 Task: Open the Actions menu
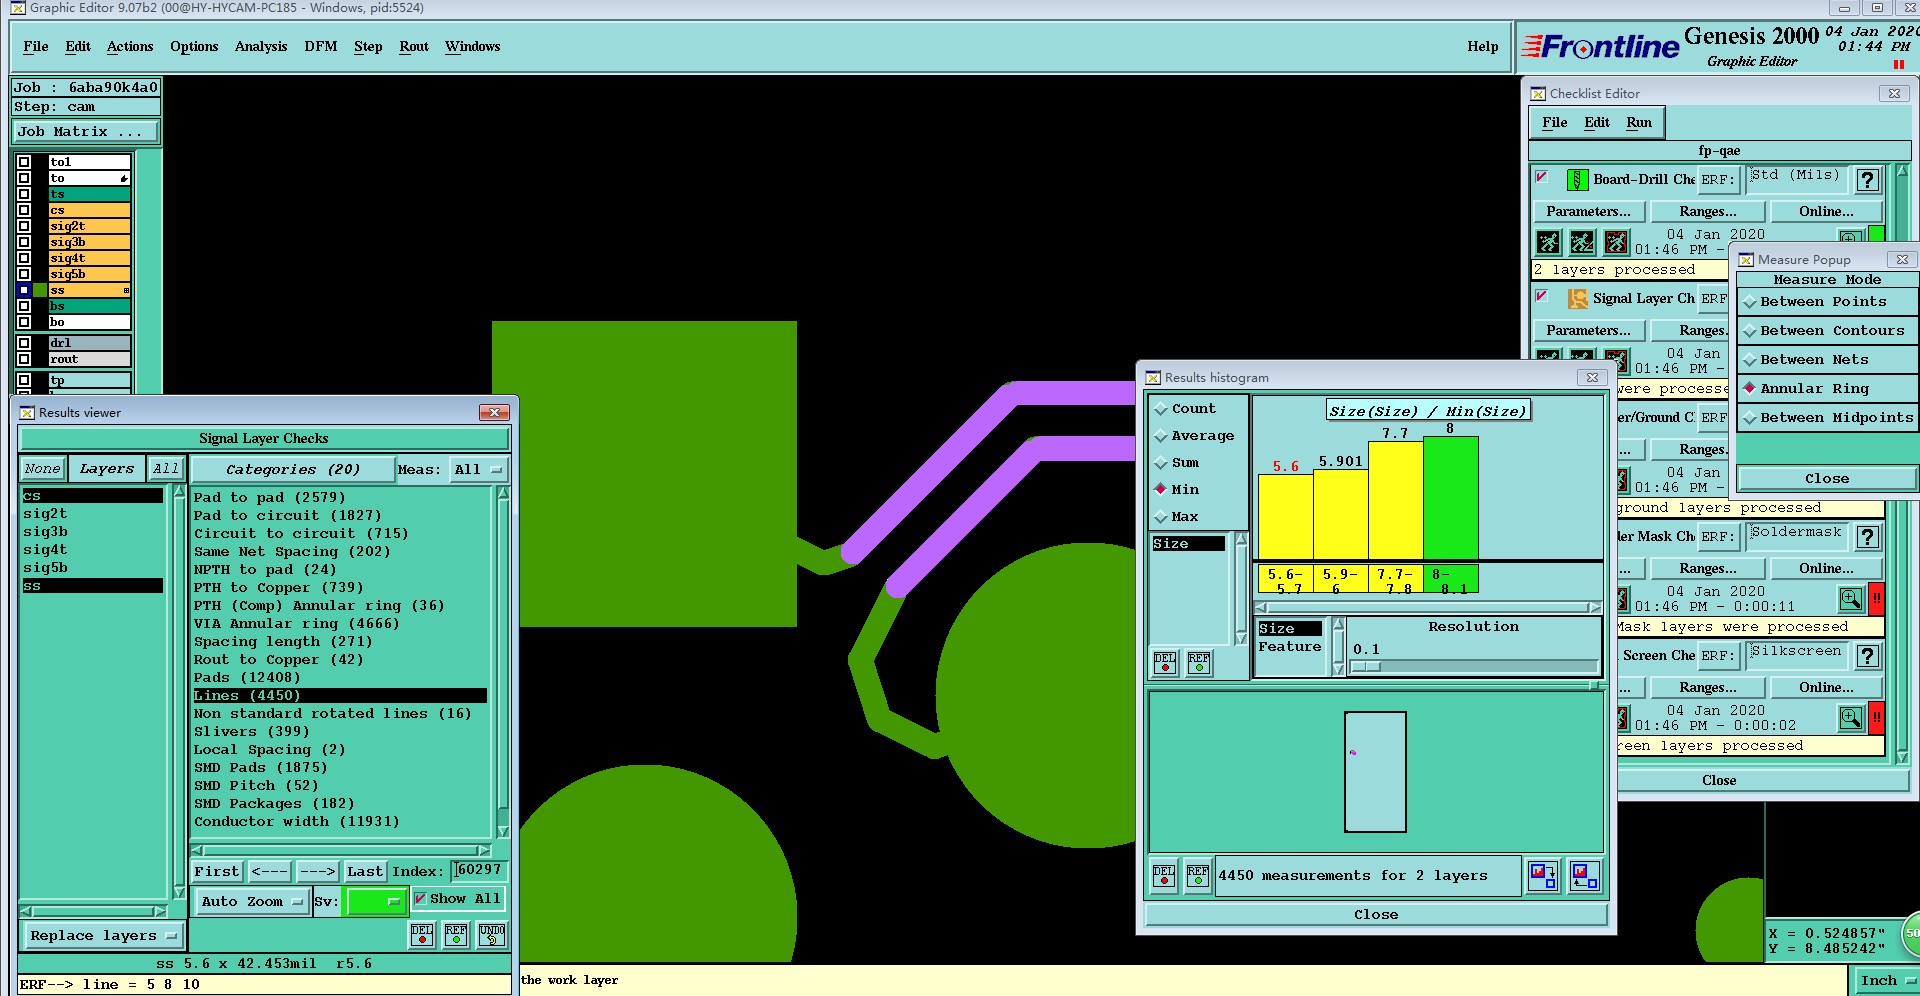130,47
